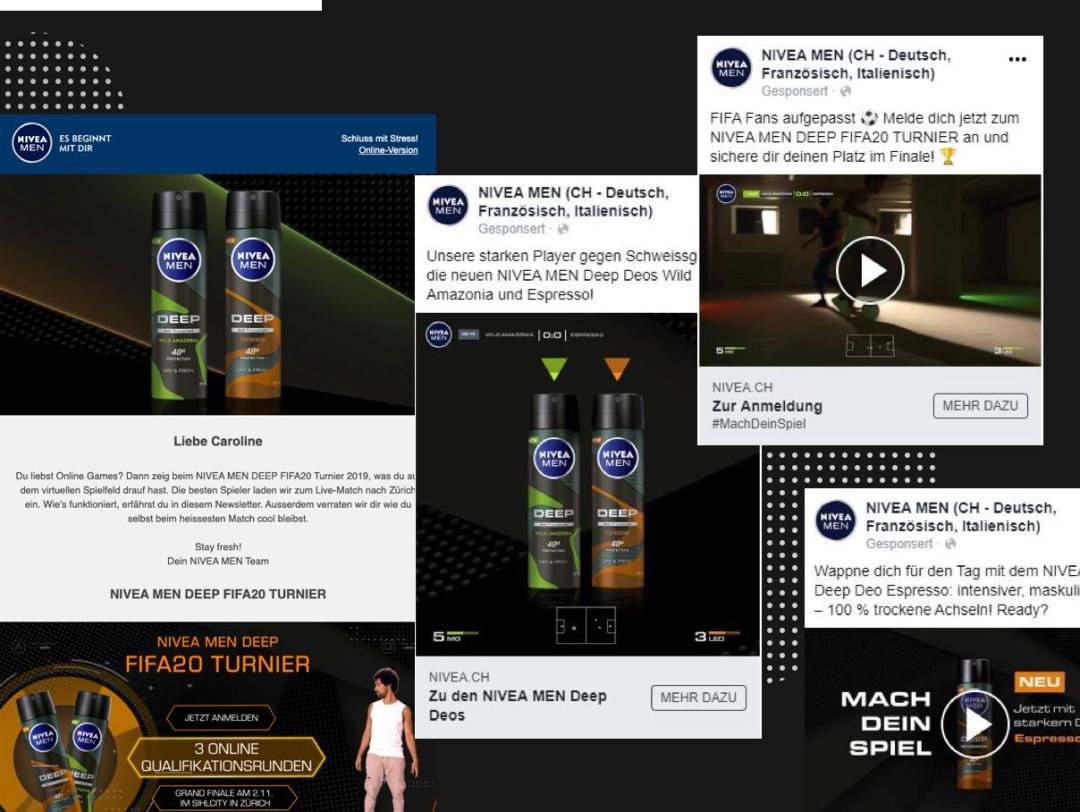Click NIVEA MEN avatar in the Espresso post

[x=835, y=521]
